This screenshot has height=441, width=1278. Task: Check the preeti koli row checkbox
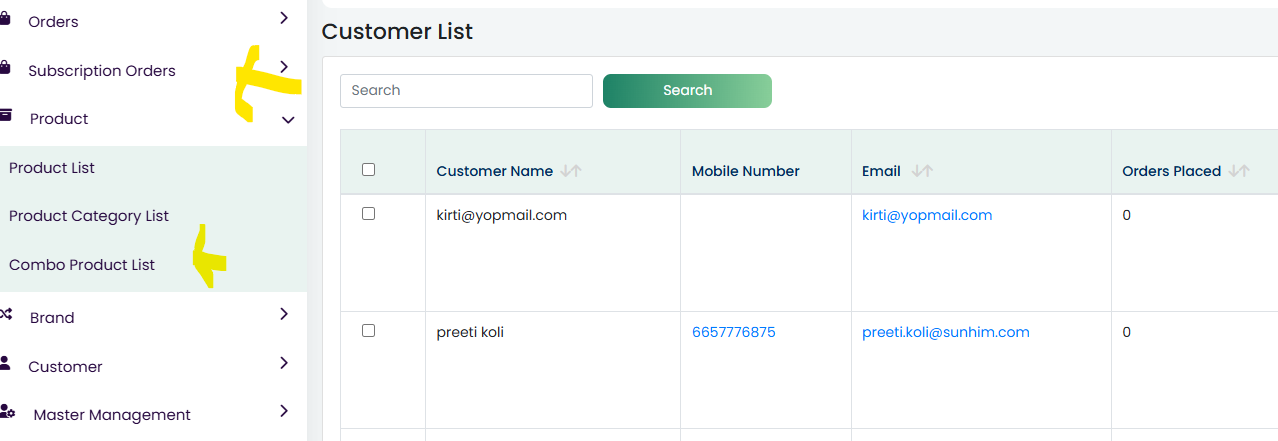368,331
